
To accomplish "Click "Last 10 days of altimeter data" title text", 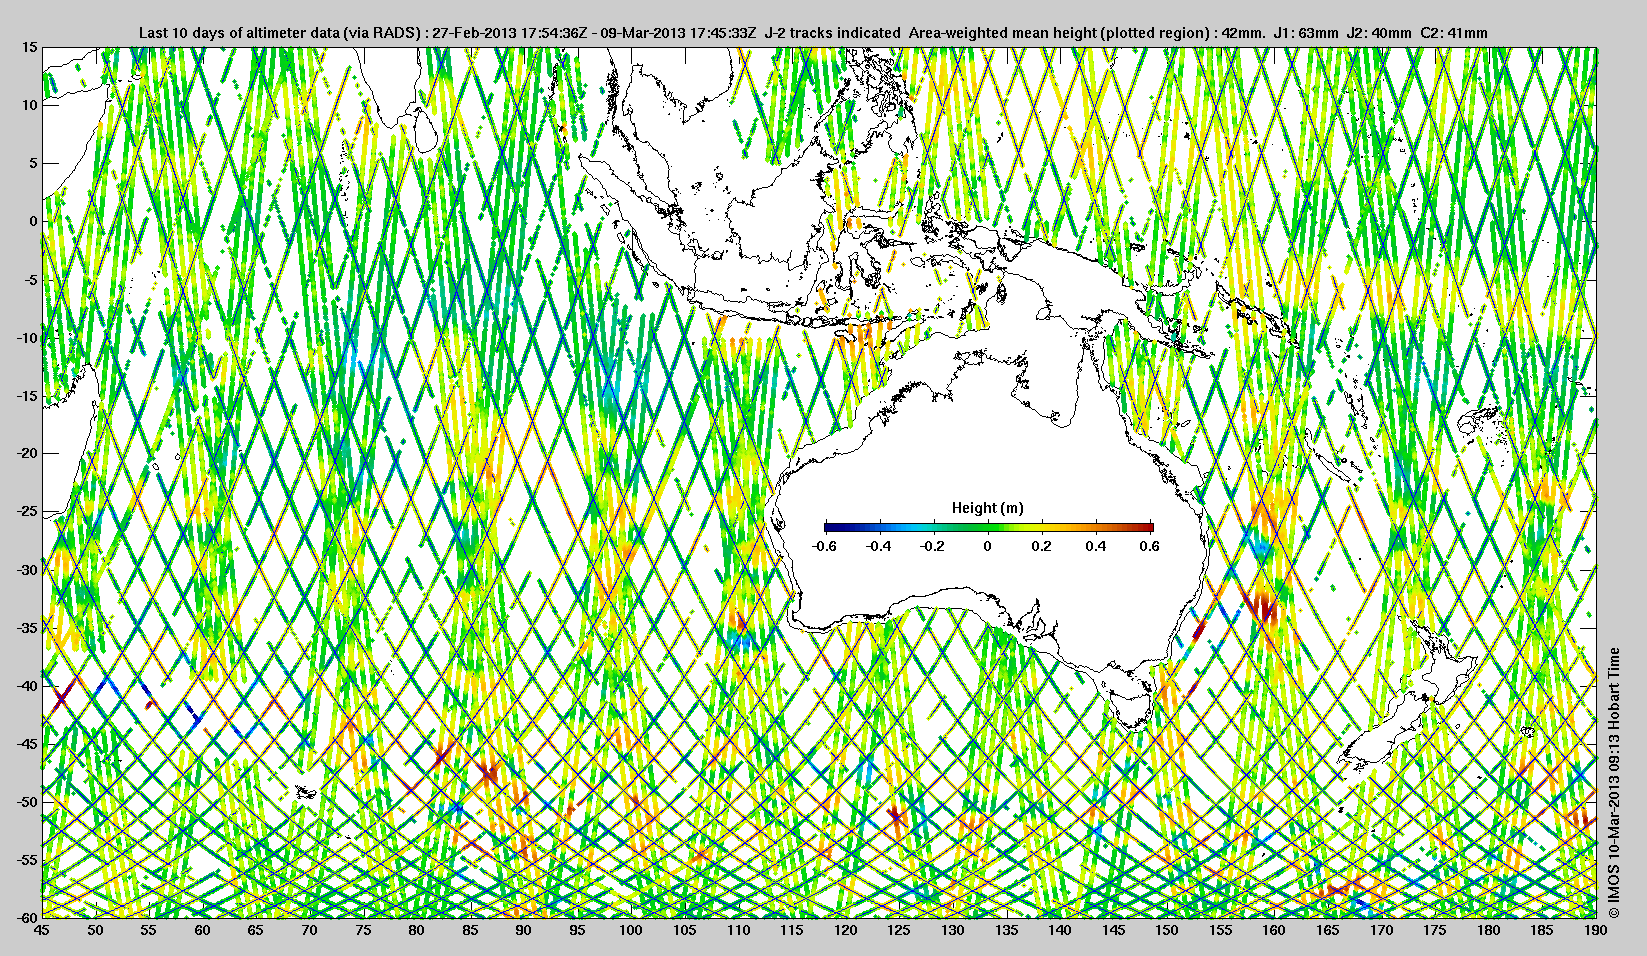I will click(x=239, y=33).
